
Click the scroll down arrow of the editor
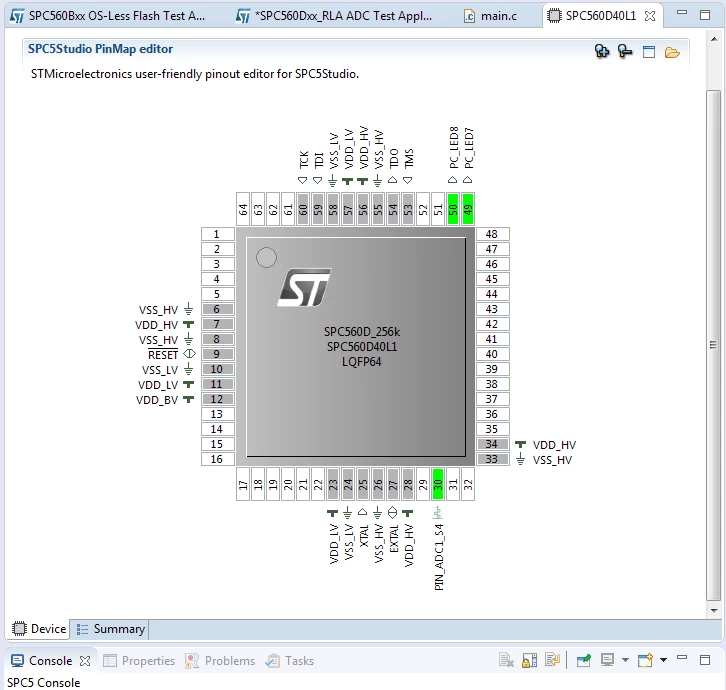[x=714, y=610]
